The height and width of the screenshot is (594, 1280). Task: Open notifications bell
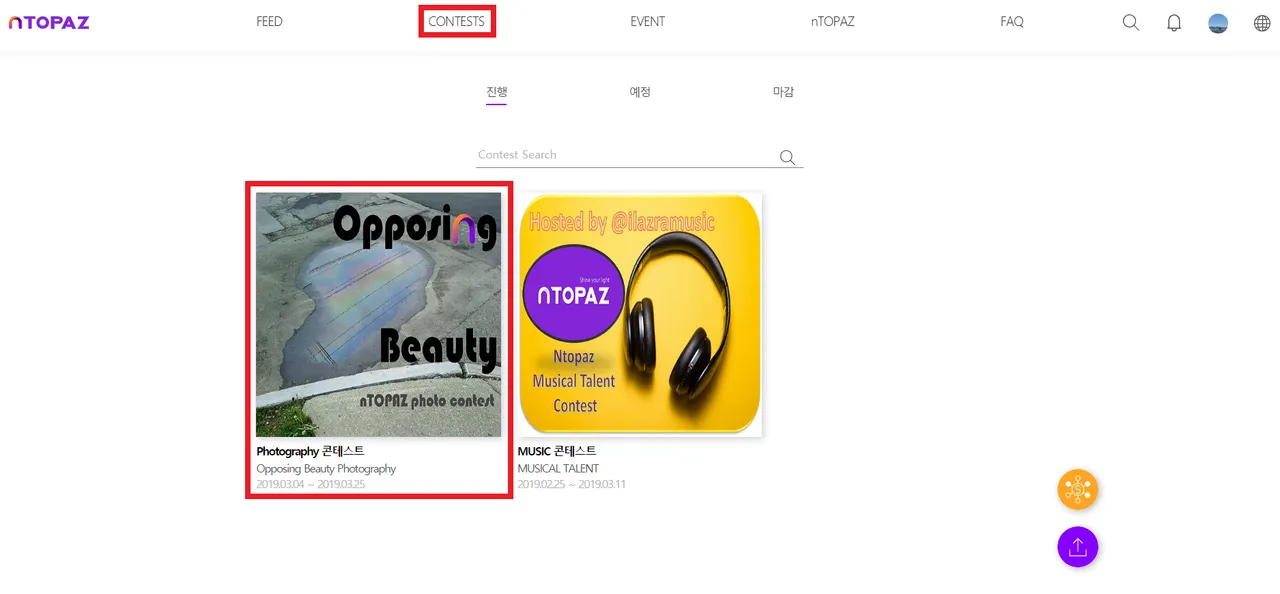click(1174, 22)
